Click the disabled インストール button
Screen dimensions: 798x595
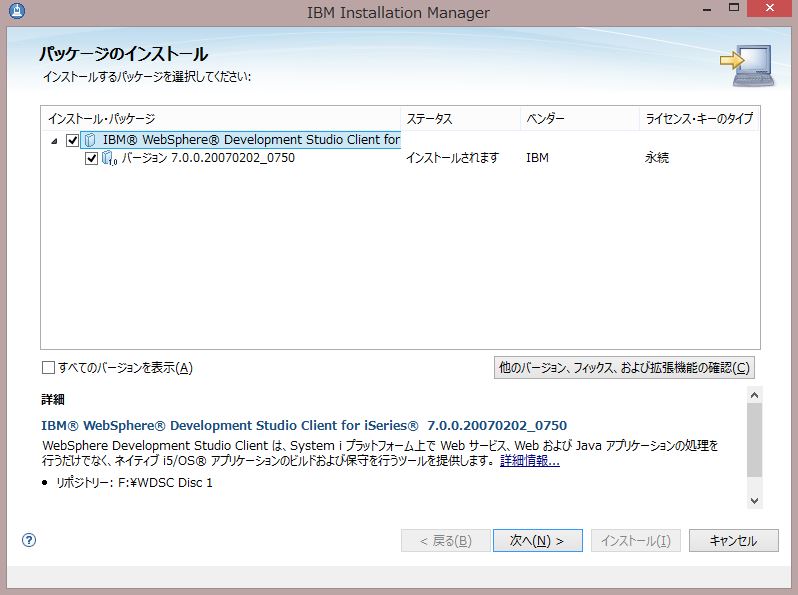point(636,541)
